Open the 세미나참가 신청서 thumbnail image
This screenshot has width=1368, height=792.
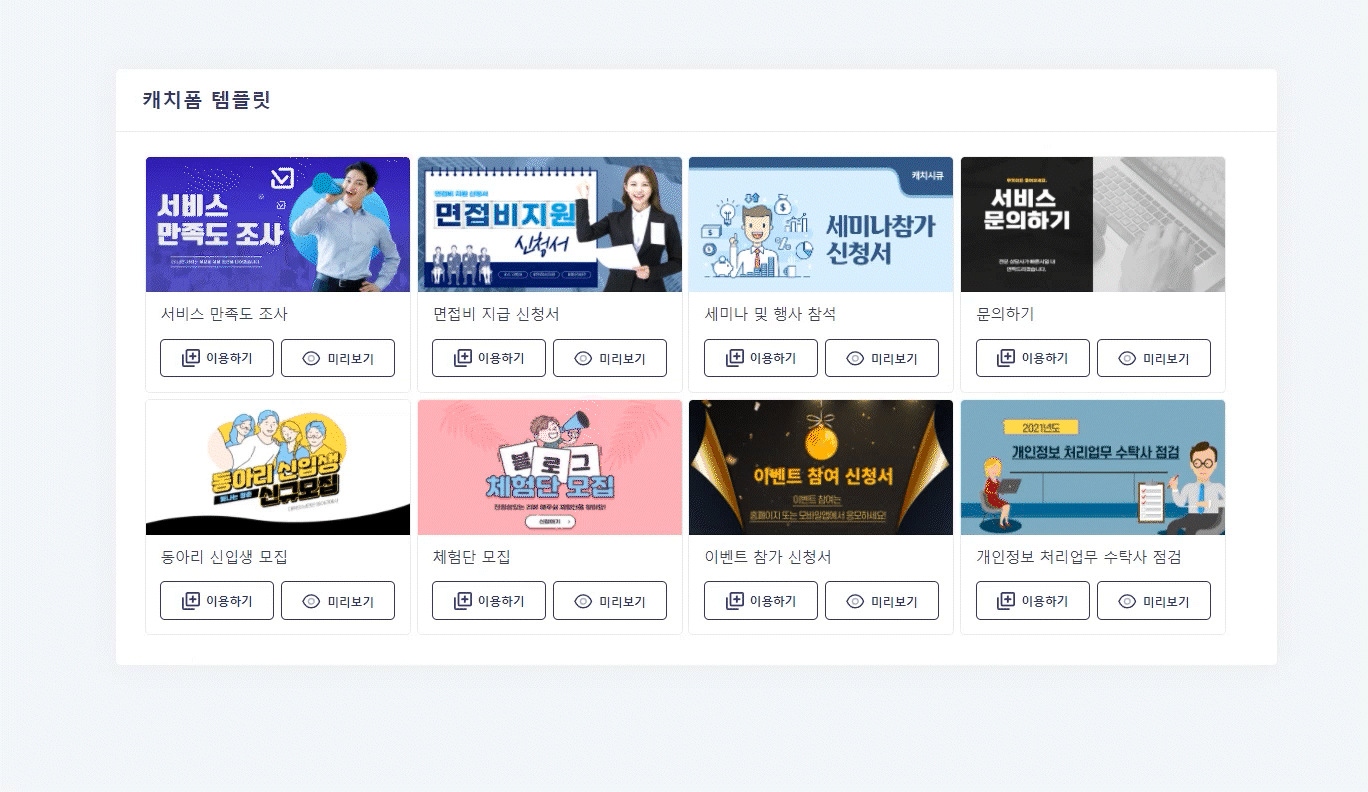[821, 224]
